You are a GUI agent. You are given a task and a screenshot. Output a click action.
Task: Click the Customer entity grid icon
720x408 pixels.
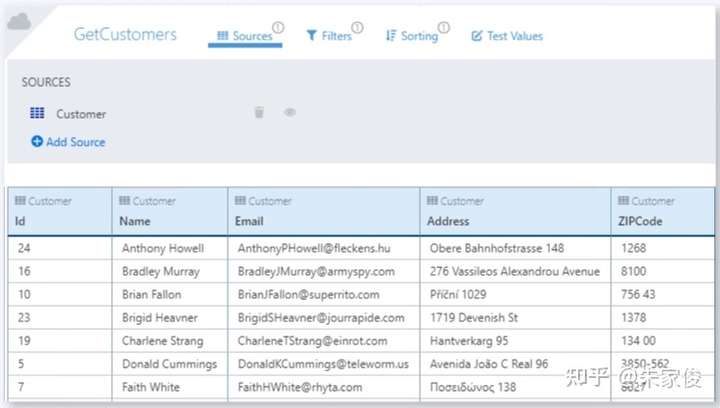point(37,114)
